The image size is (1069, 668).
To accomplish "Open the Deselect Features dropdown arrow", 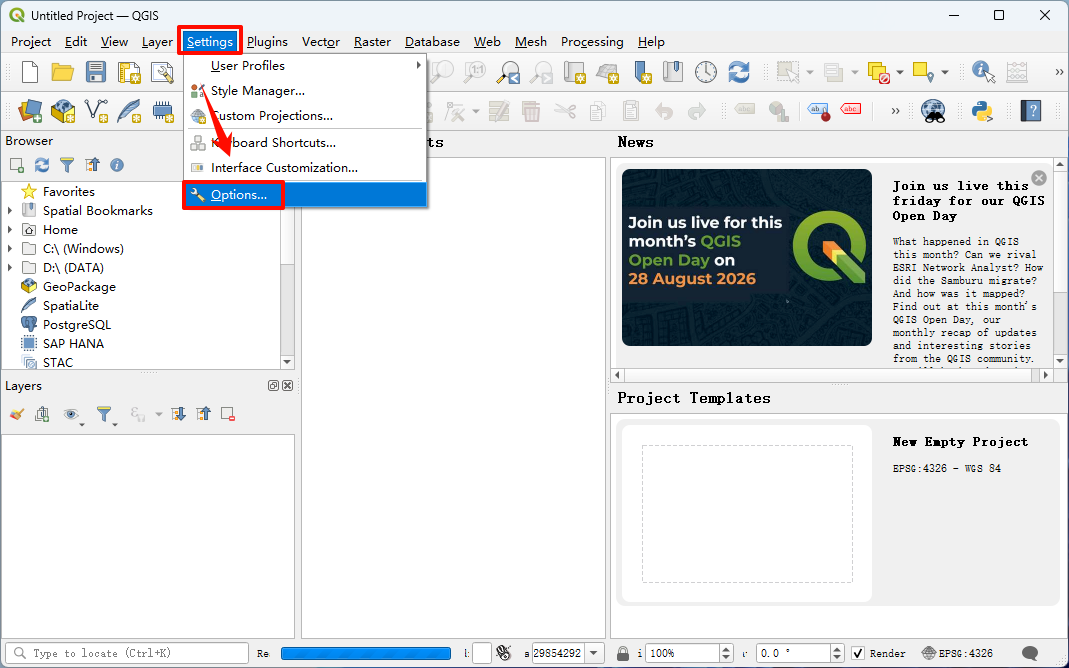I will (900, 72).
